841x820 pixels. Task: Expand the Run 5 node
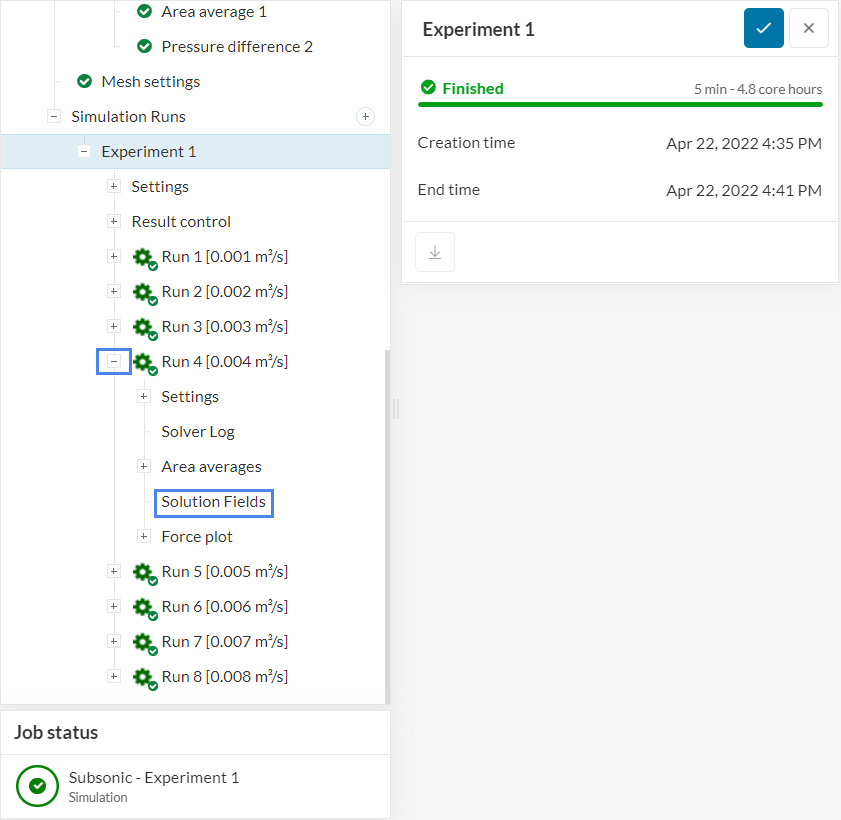114,572
